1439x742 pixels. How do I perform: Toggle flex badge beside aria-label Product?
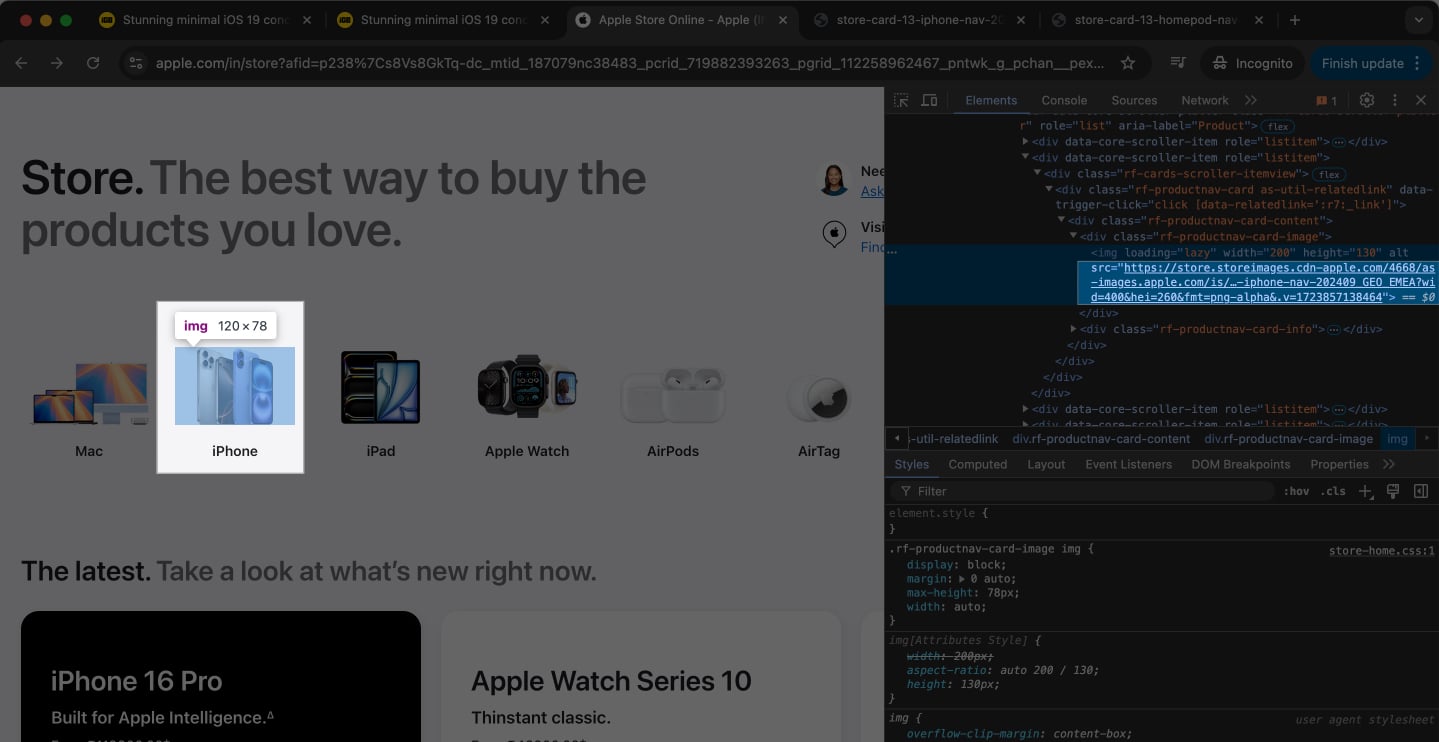click(1277, 127)
